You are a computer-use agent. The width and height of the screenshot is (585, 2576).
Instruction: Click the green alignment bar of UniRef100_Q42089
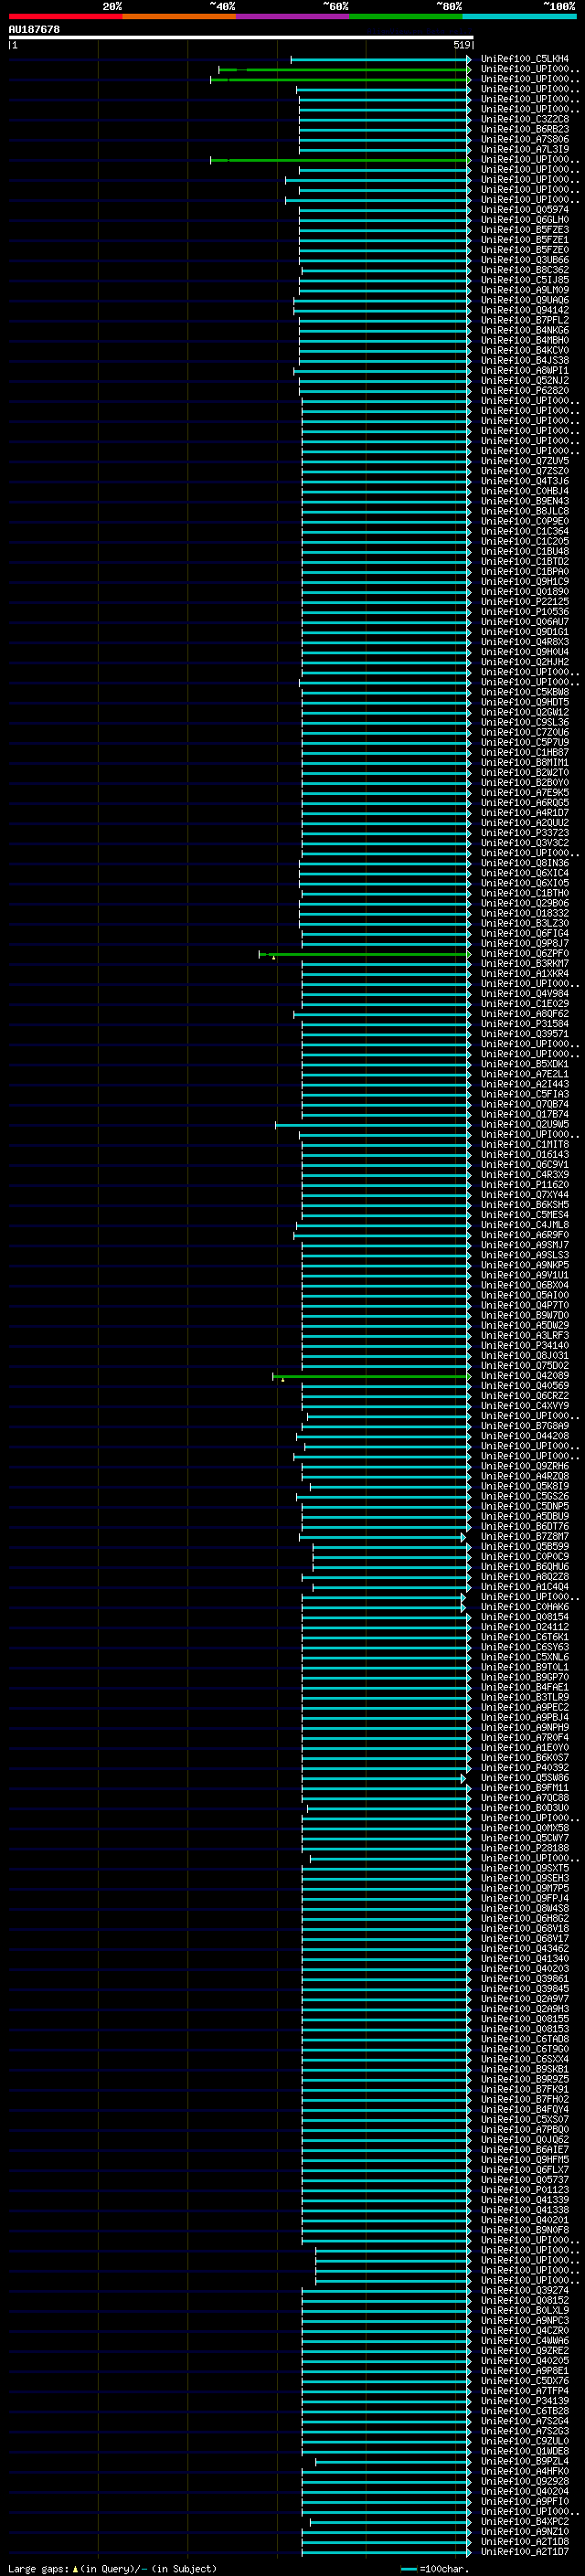[x=372, y=1377]
